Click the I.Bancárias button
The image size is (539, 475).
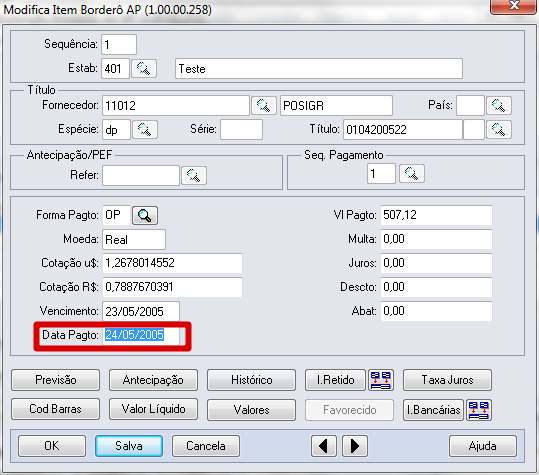click(x=433, y=410)
